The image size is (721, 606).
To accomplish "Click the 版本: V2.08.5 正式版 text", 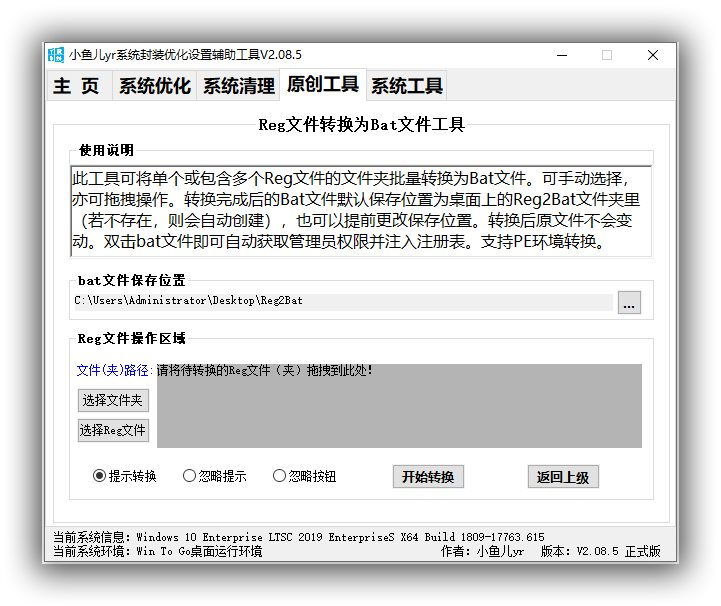I will pos(601,551).
